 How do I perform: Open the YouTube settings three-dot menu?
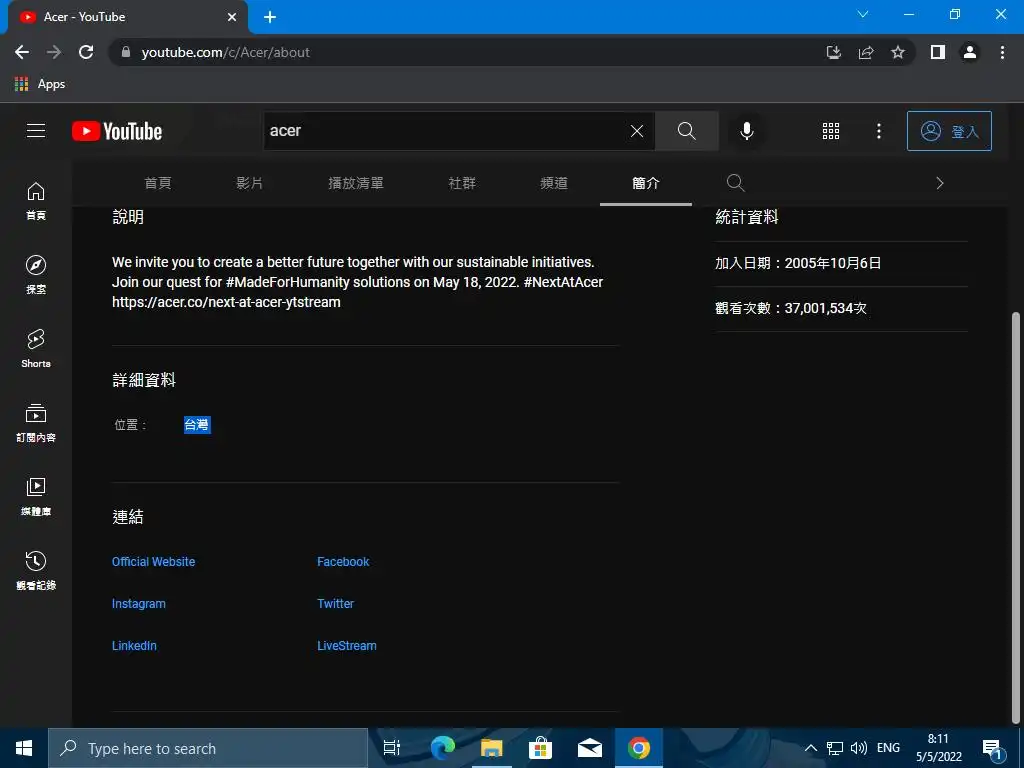[878, 131]
